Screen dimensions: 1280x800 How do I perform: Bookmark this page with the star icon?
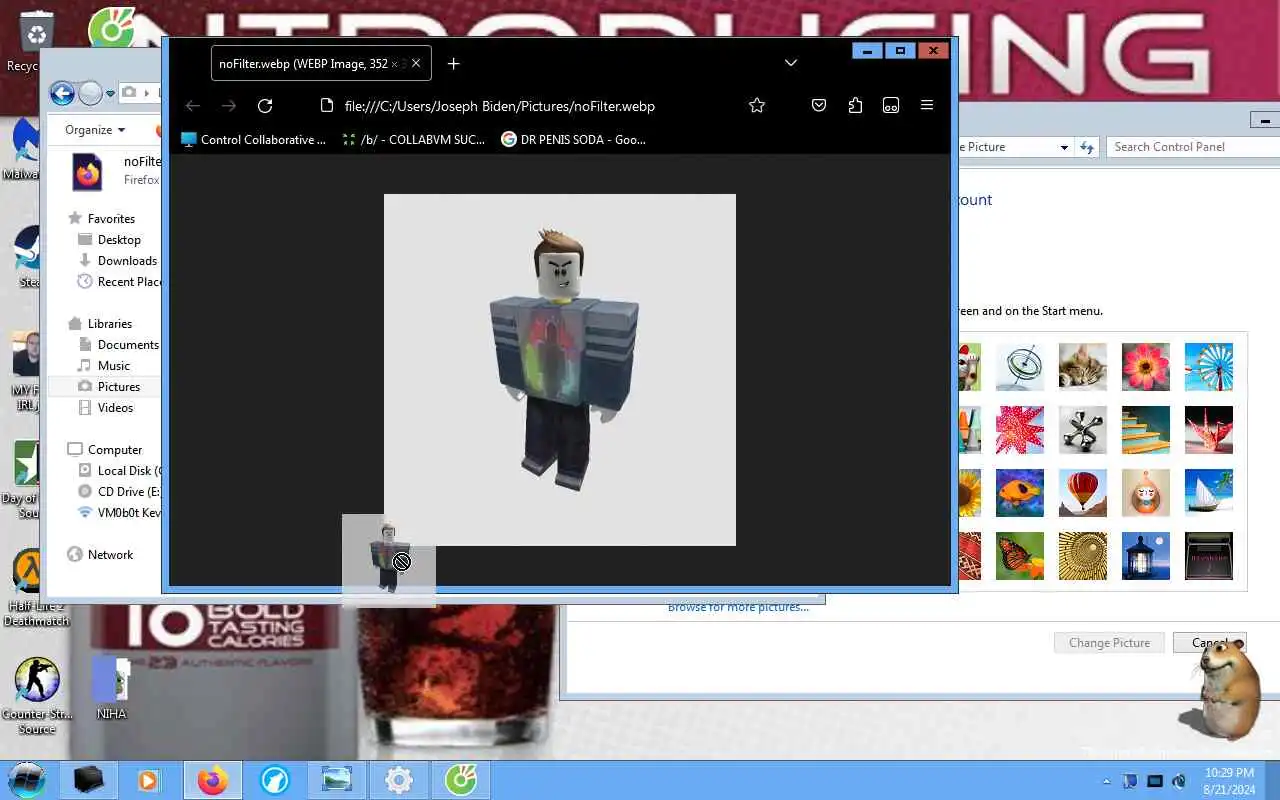coord(757,106)
